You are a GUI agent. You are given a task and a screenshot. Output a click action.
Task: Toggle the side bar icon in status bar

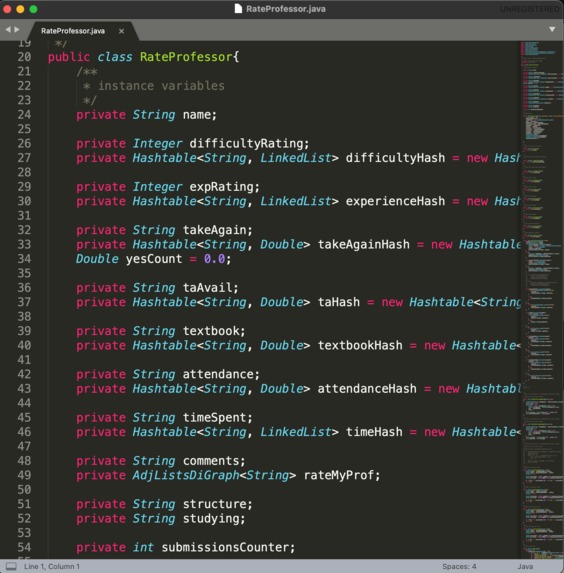coord(11,566)
